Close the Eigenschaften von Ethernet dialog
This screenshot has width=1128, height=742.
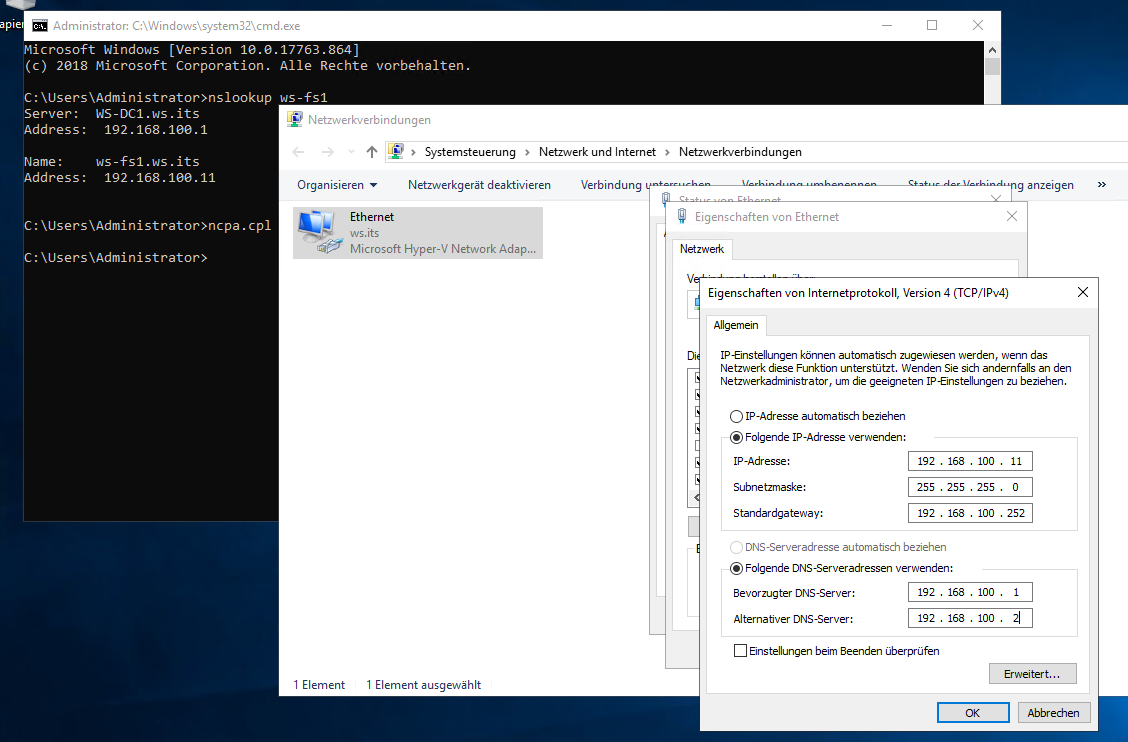pos(1011,217)
